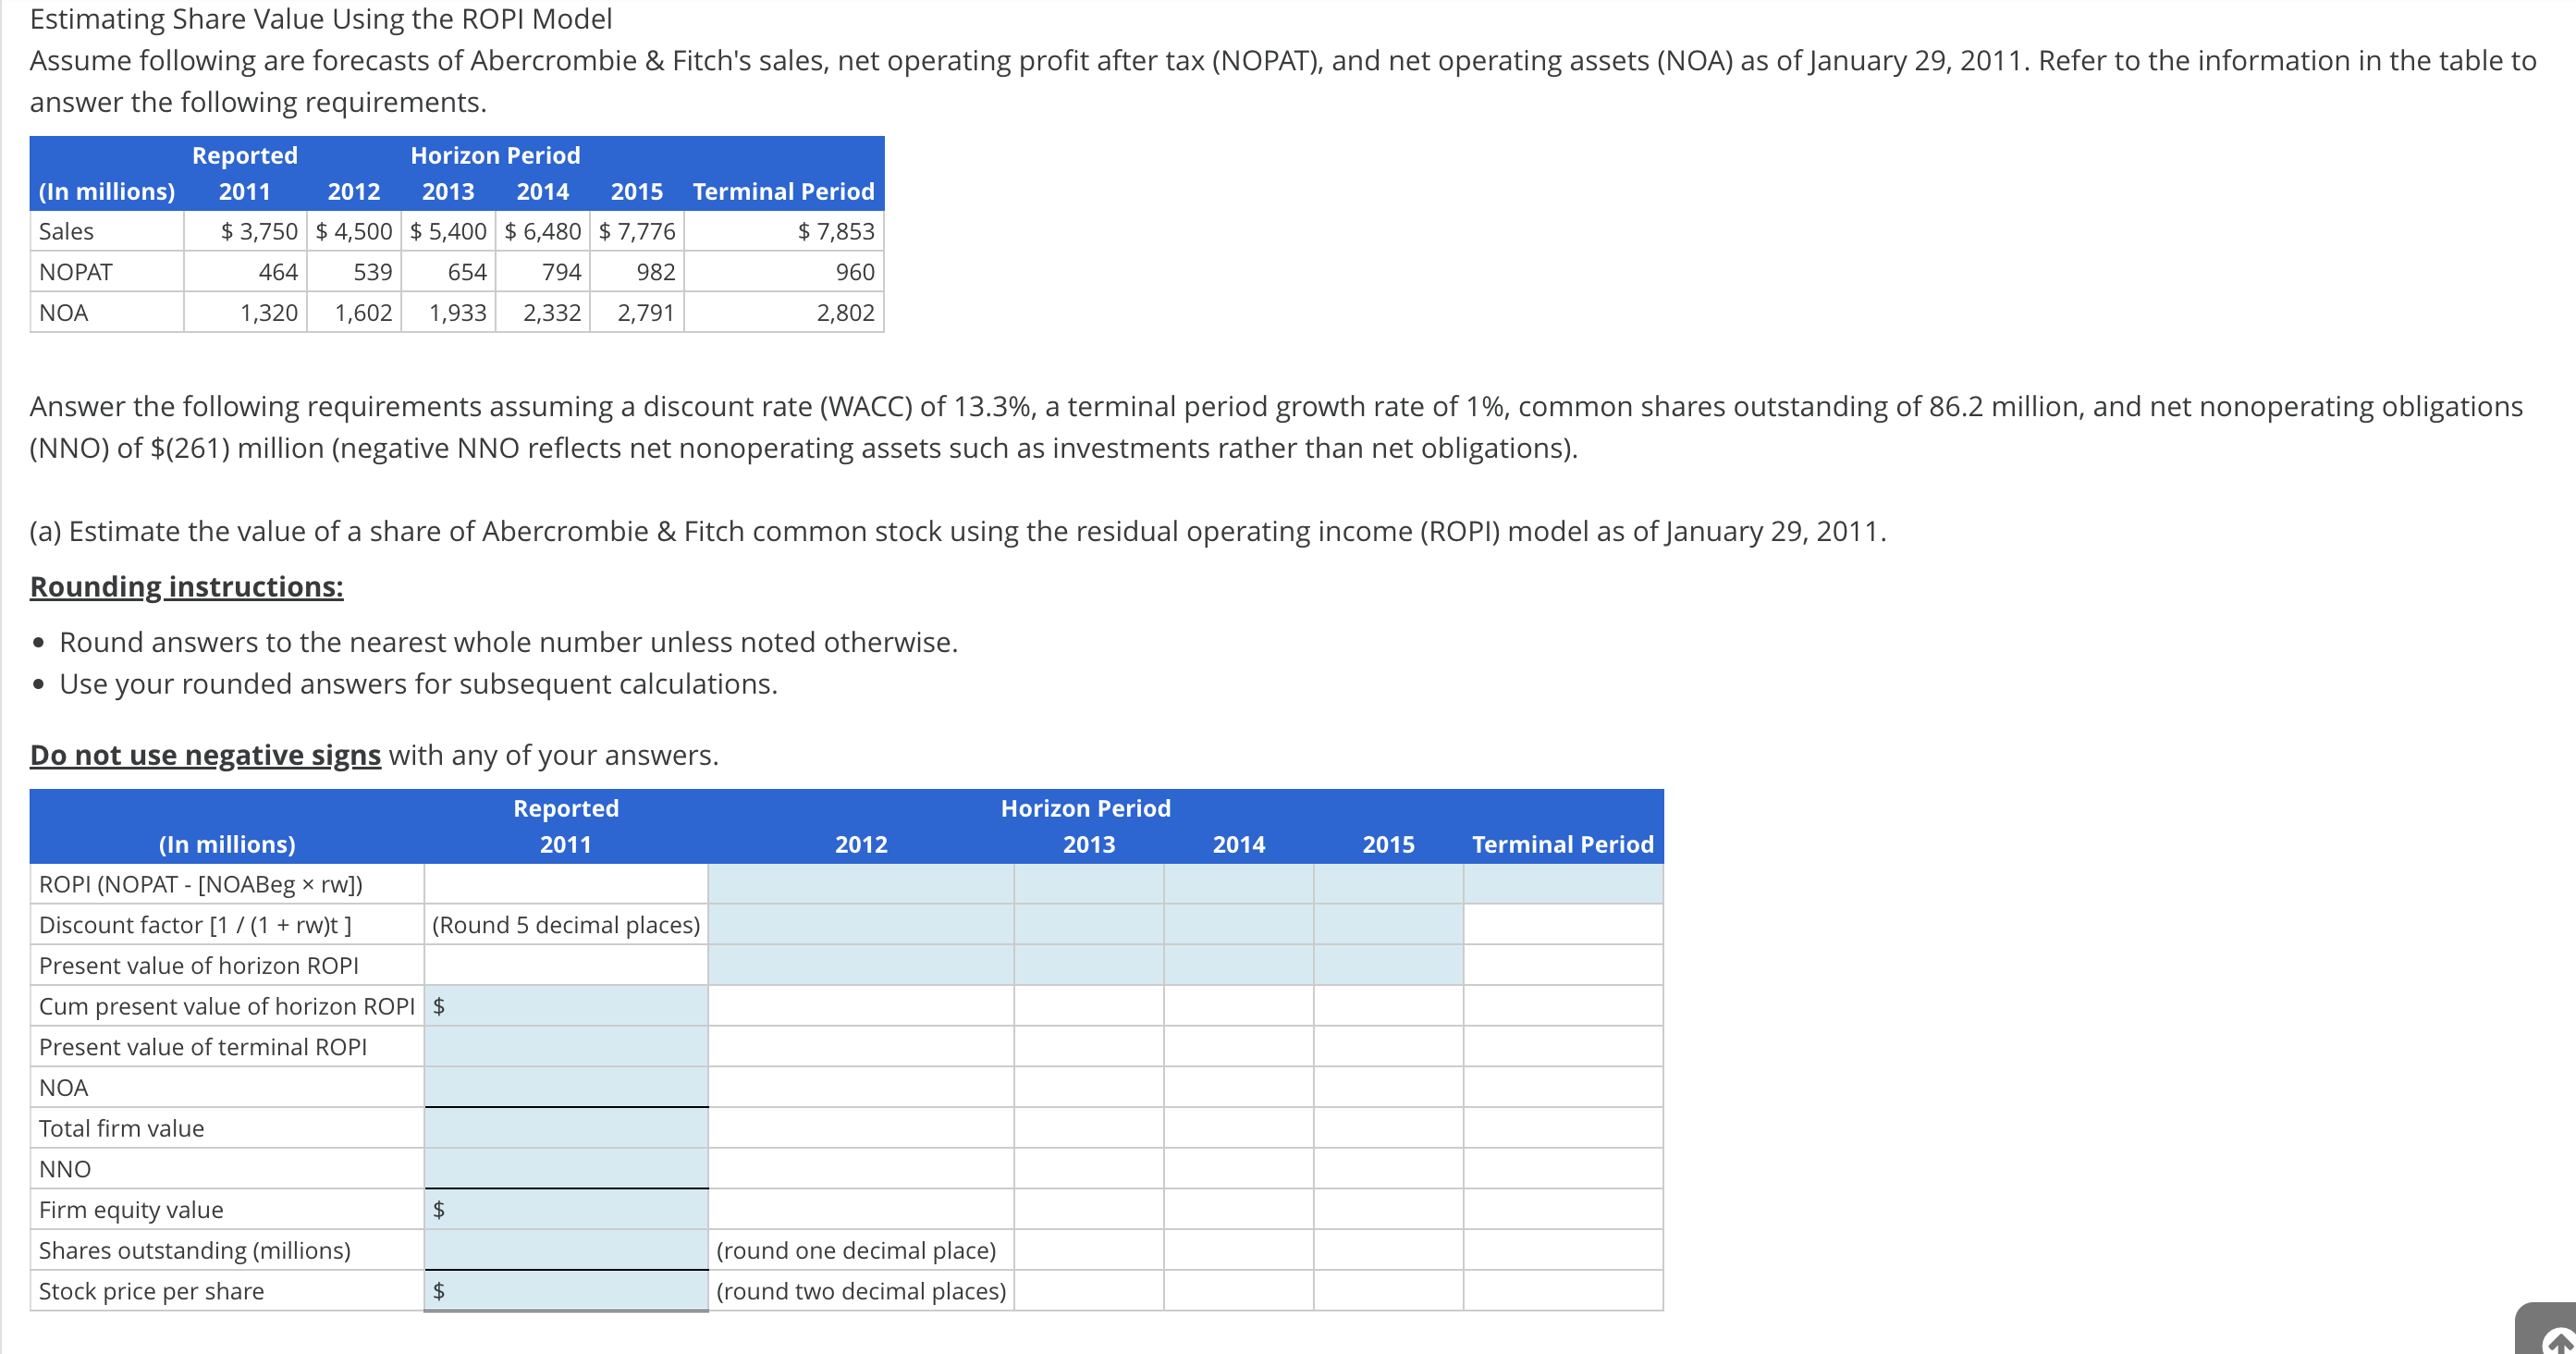The height and width of the screenshot is (1354, 2576).
Task: Click Present value of horizon ROPI 2014 cell
Action: tap(1238, 965)
